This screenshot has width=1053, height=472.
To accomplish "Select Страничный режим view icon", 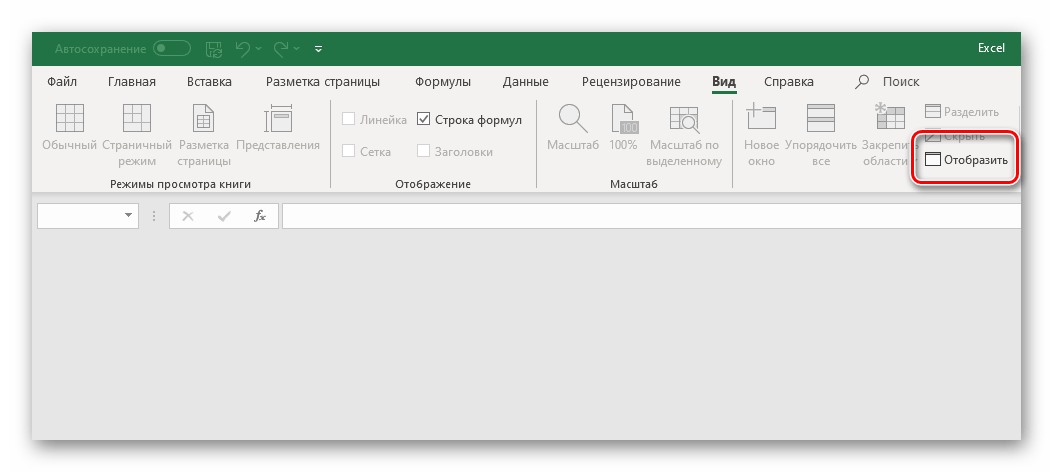I will click(x=136, y=119).
